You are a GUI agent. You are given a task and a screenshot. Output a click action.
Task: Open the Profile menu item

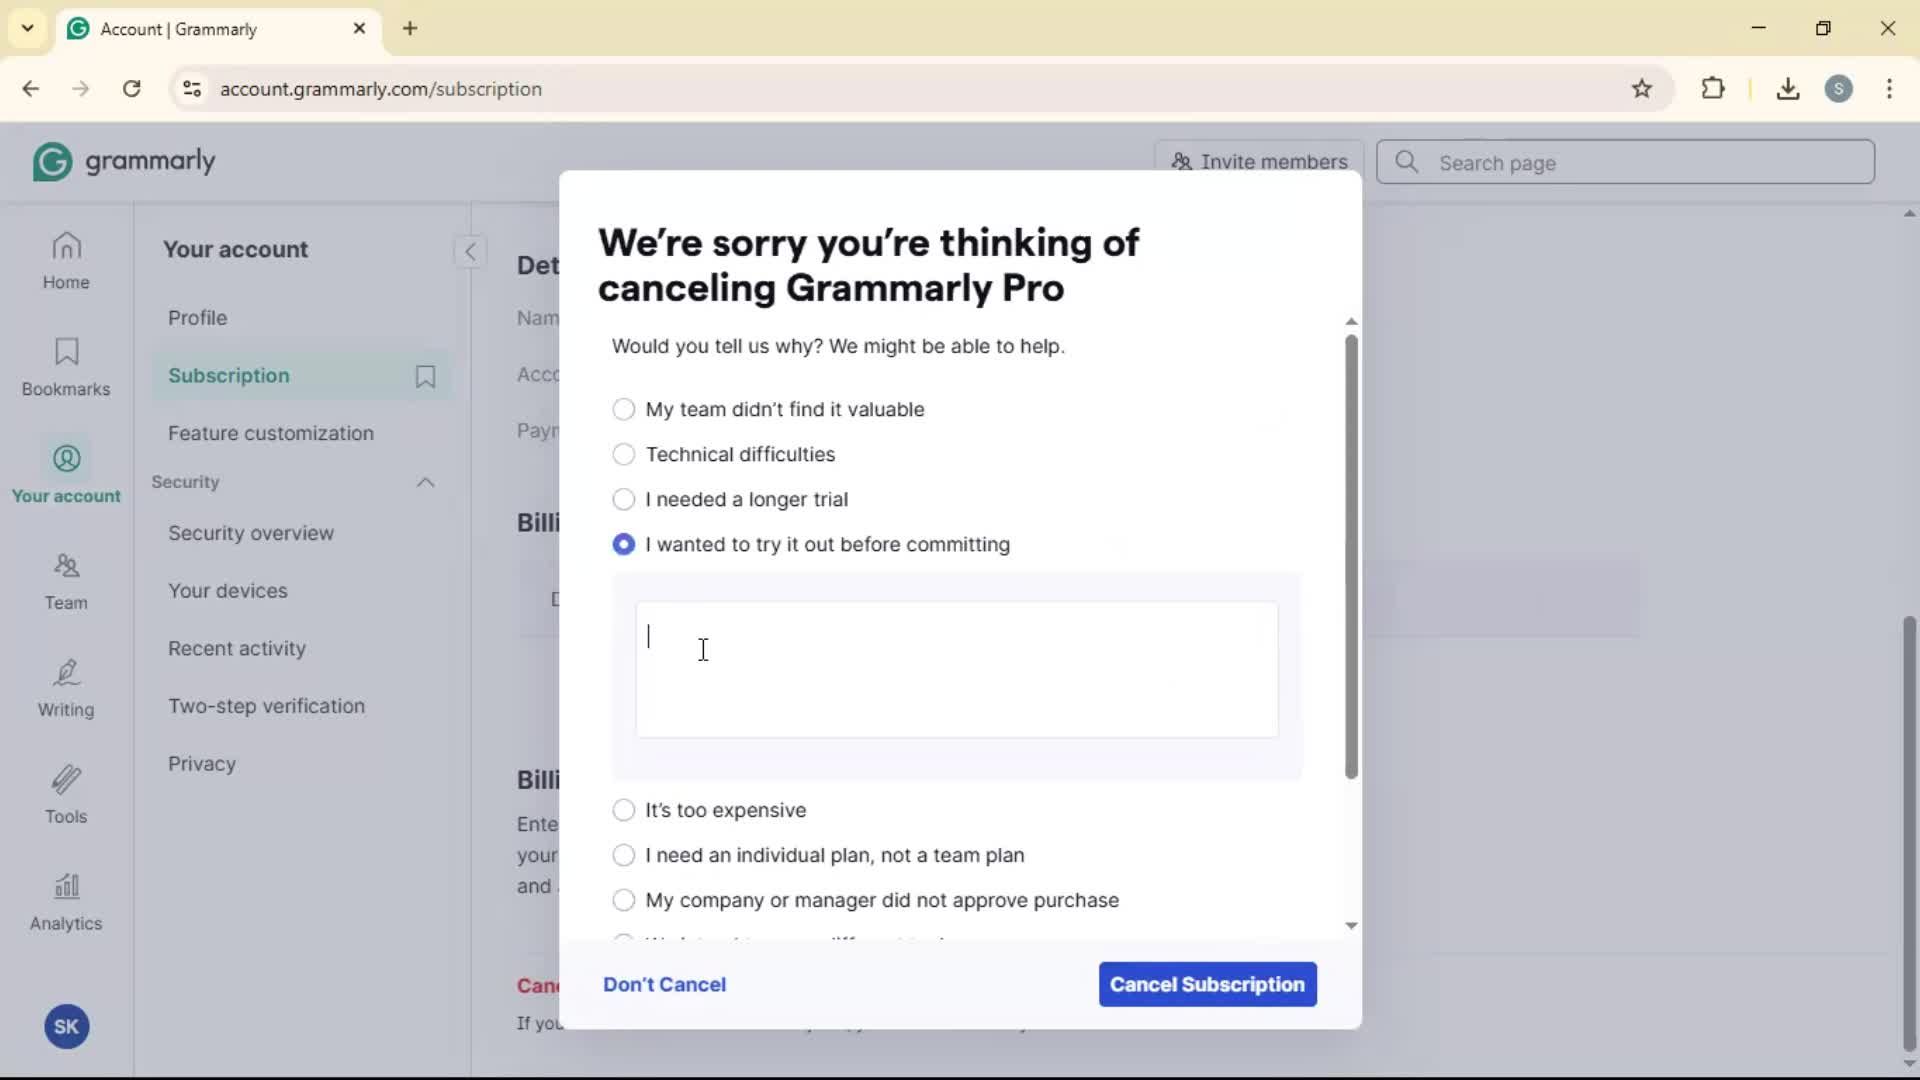(198, 318)
